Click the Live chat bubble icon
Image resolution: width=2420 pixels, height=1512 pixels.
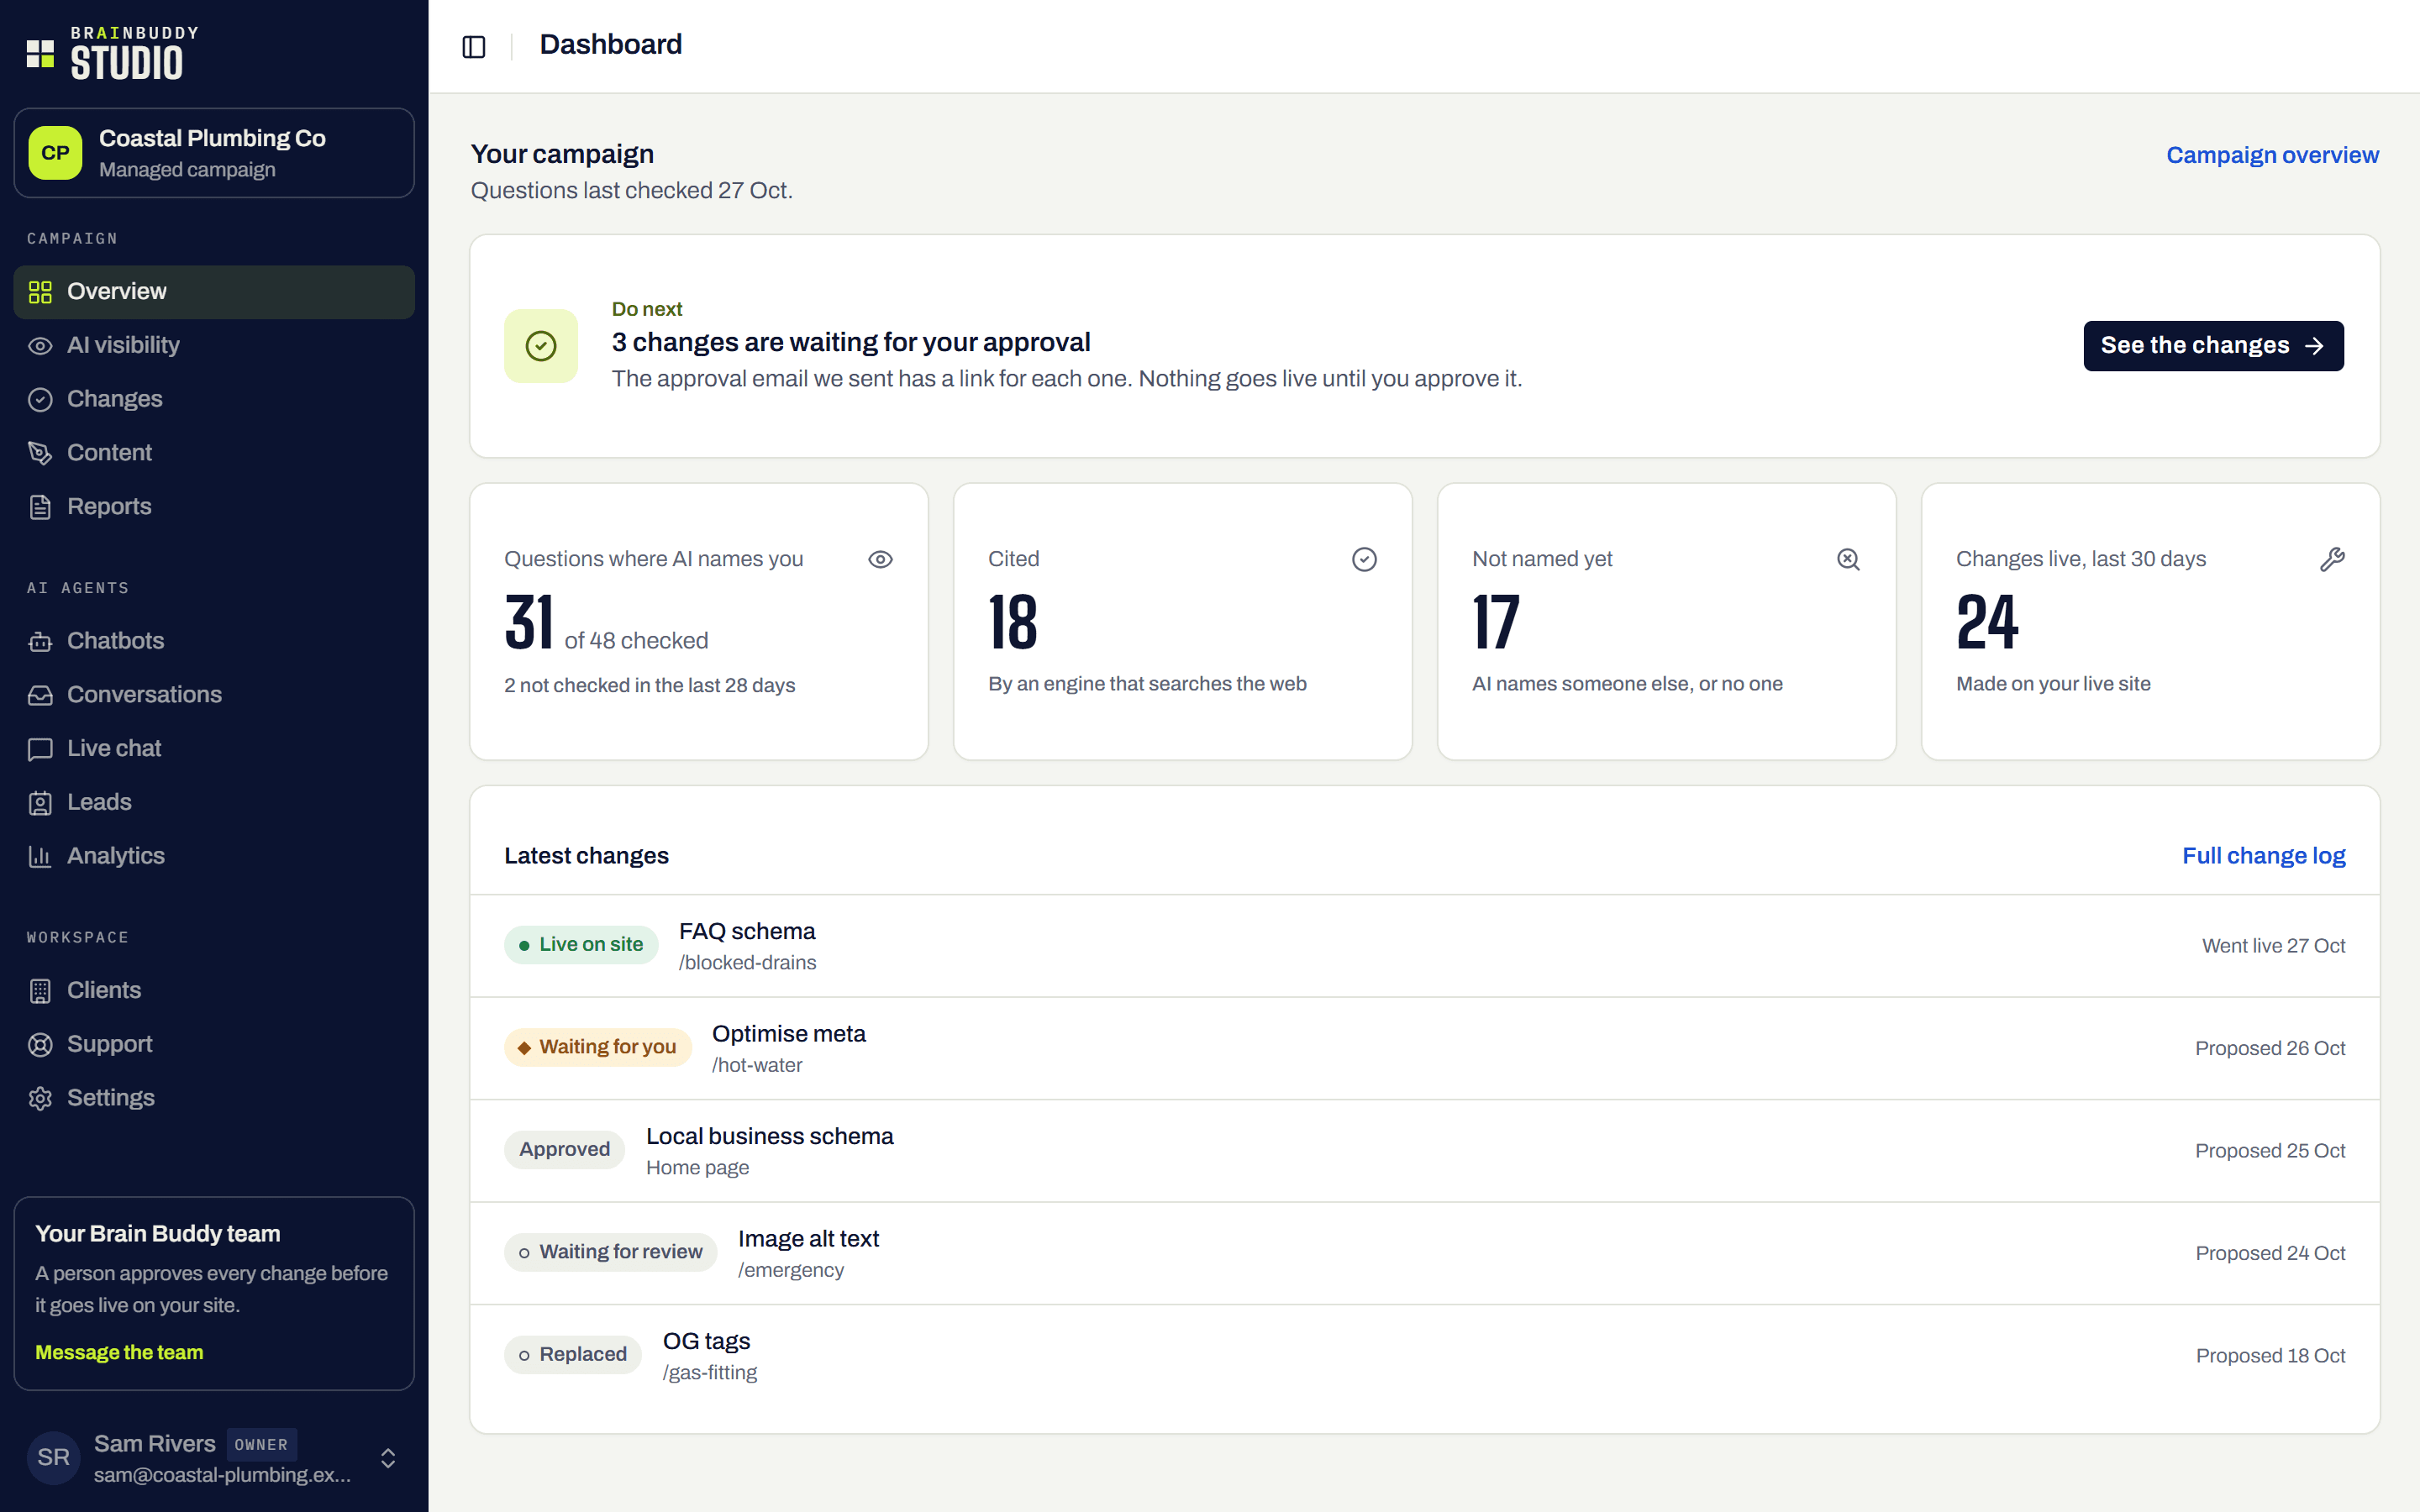click(40, 749)
